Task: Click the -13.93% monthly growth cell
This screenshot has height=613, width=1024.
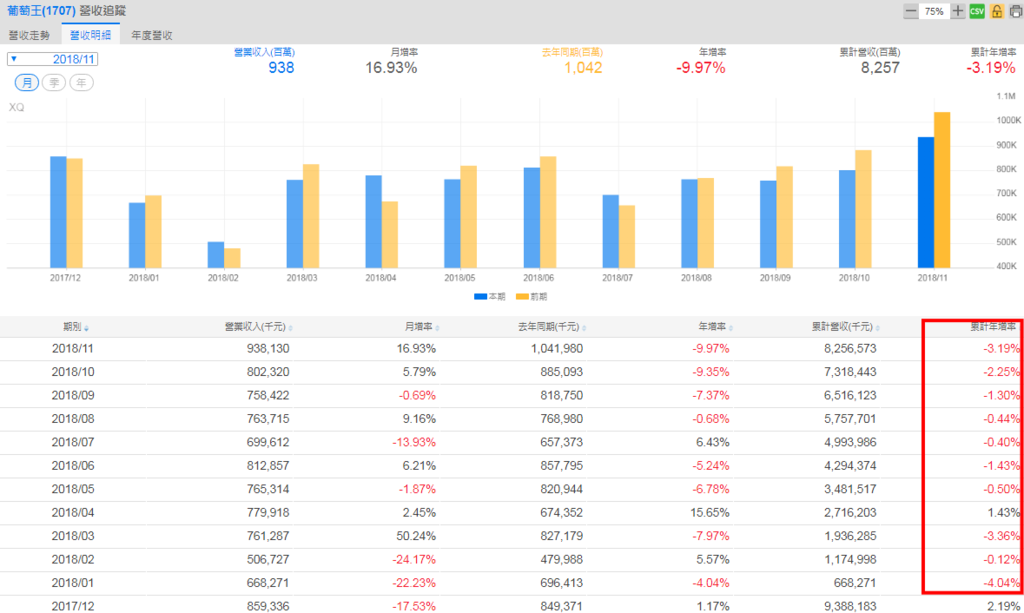Action: point(414,443)
